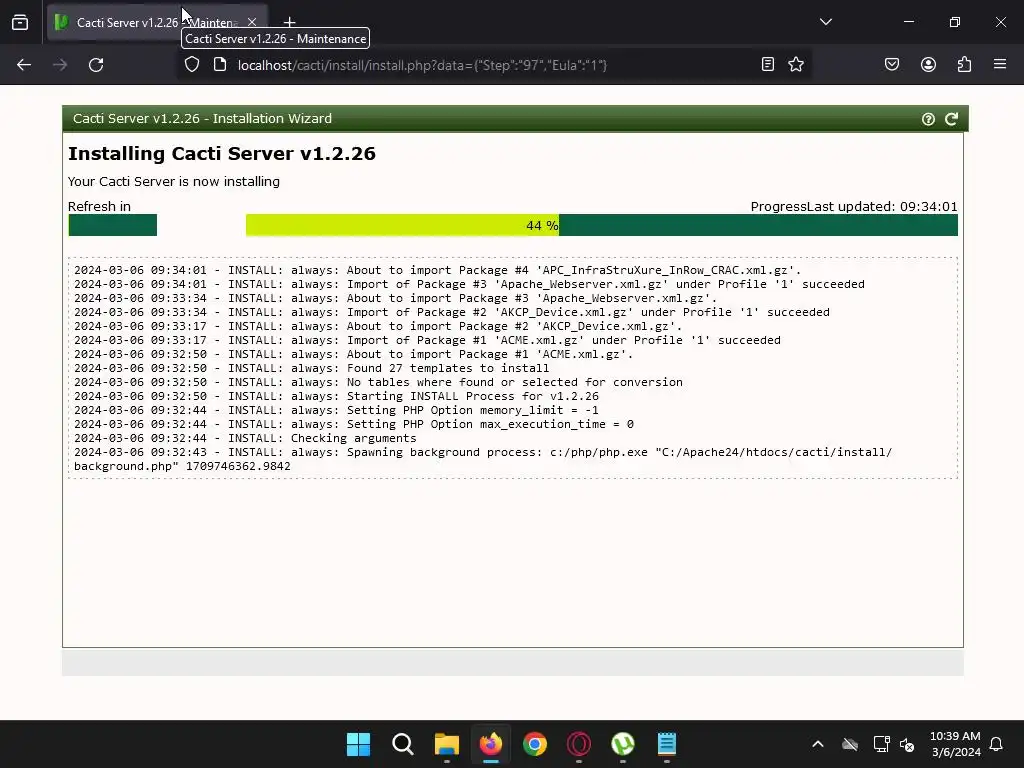Open uTorrent from the taskbar
1024x768 pixels.
point(623,744)
